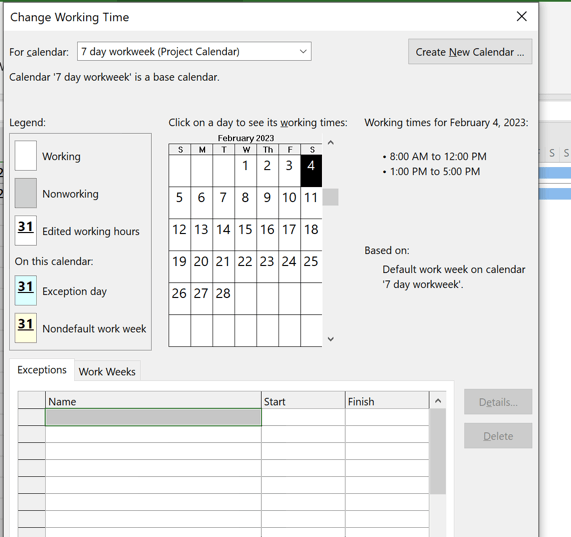Select February 2 on the calendar
This screenshot has height=537, width=571.
[267, 170]
